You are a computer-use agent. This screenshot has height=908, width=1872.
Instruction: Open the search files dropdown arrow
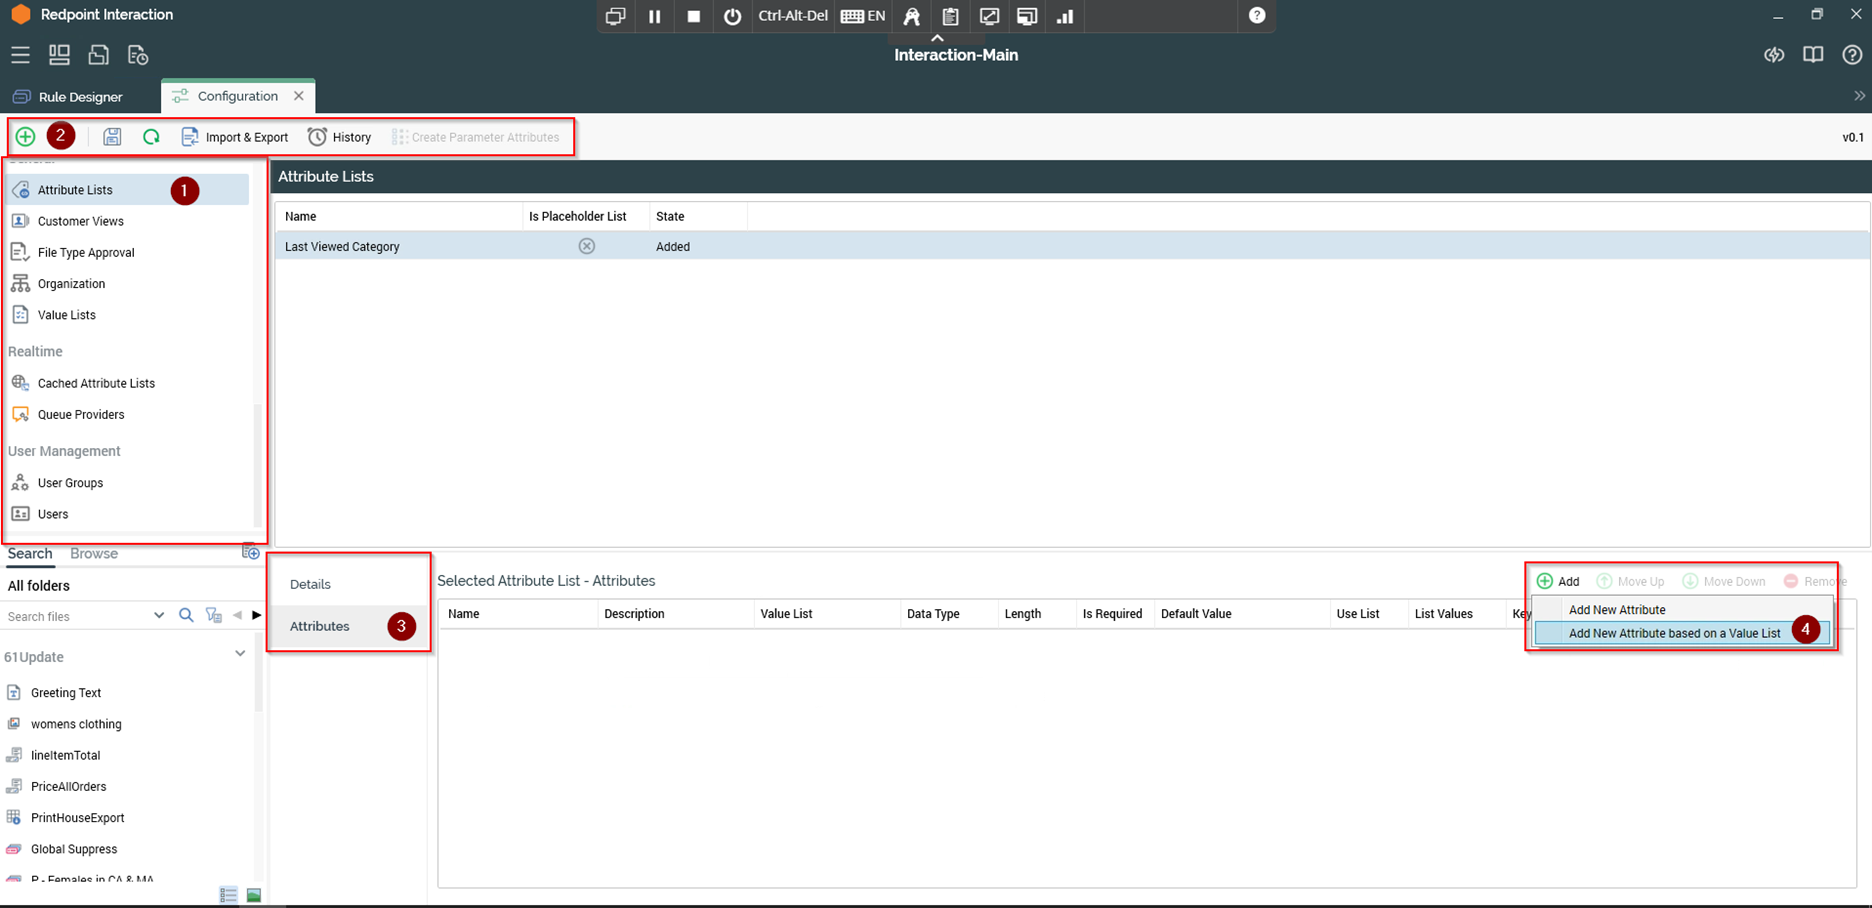(x=159, y=616)
